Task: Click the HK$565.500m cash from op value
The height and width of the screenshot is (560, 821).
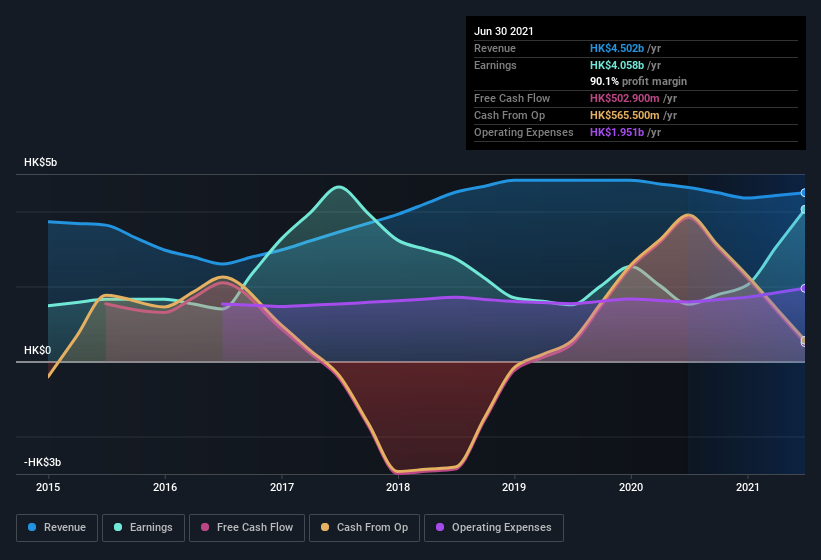Action: coord(625,115)
